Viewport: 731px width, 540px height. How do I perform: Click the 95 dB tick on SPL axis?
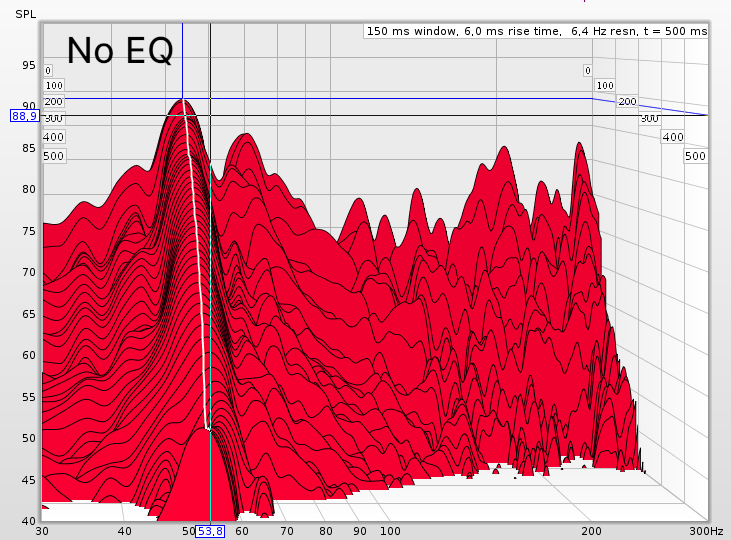(29, 65)
